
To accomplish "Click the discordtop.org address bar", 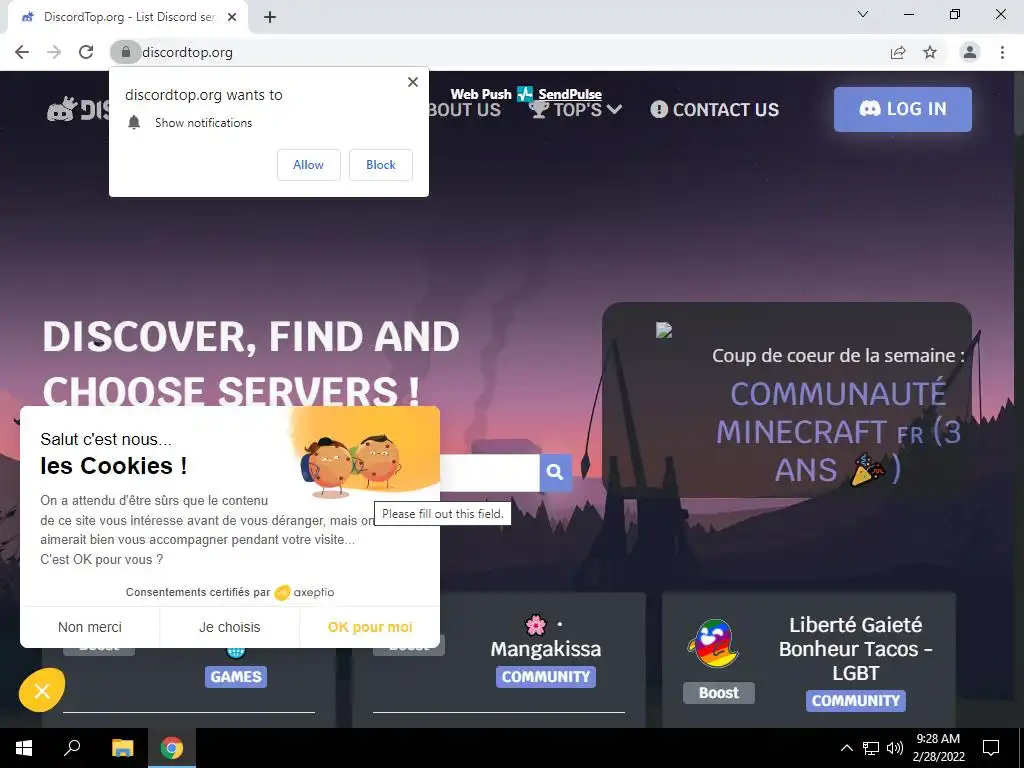I will pos(496,52).
